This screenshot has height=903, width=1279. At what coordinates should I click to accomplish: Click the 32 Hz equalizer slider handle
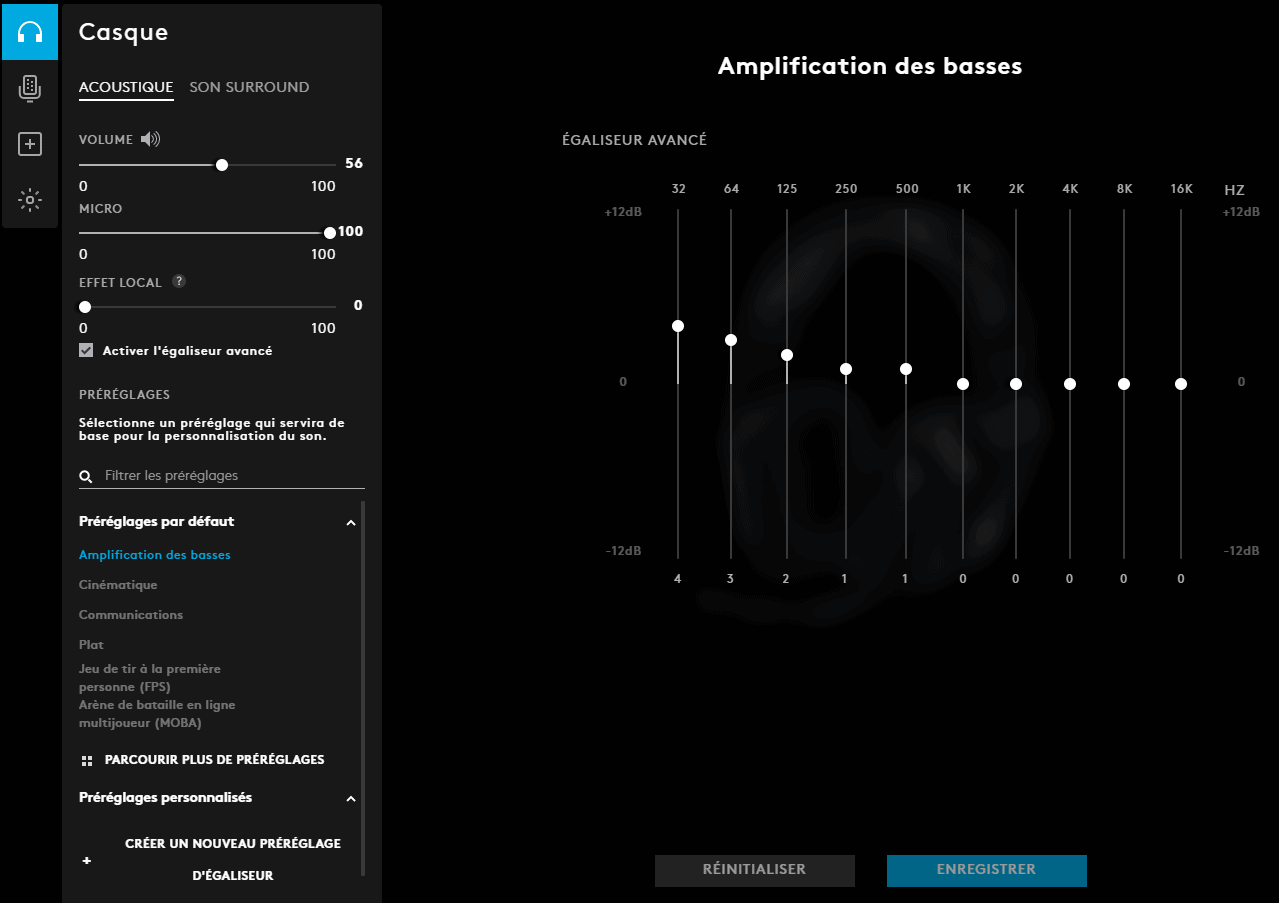(678, 326)
